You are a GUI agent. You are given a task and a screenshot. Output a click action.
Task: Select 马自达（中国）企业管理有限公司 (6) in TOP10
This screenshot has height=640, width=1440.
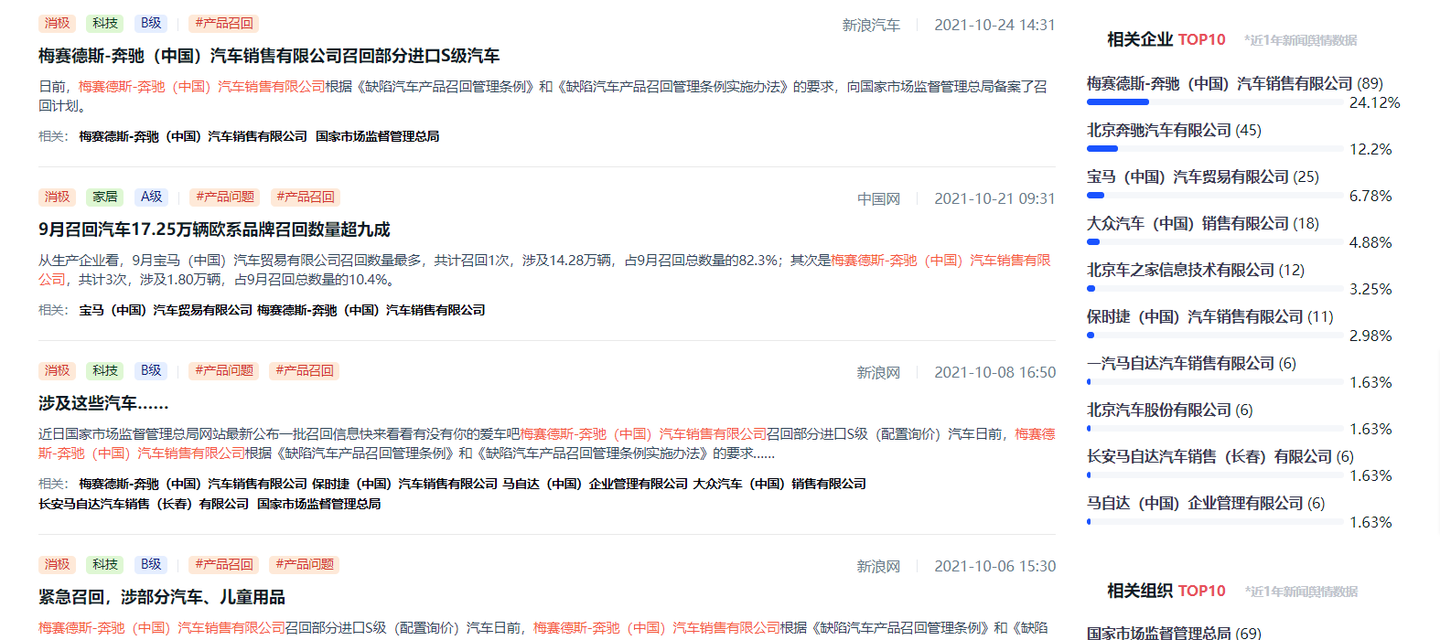pyautogui.click(x=1206, y=503)
